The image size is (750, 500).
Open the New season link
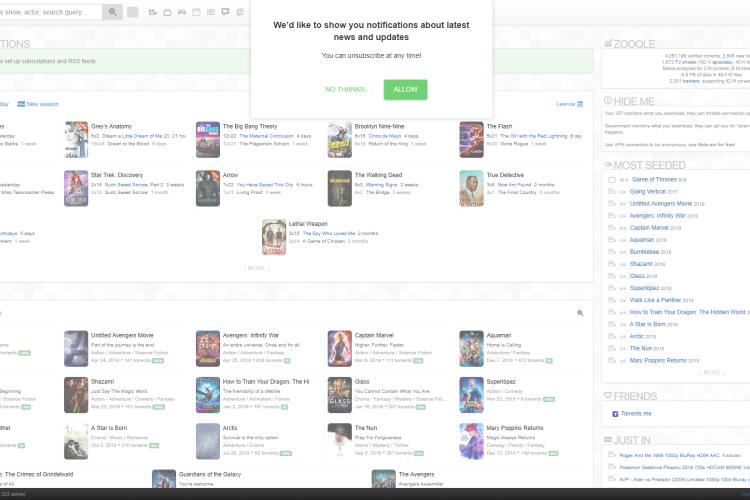pyautogui.click(x=43, y=104)
